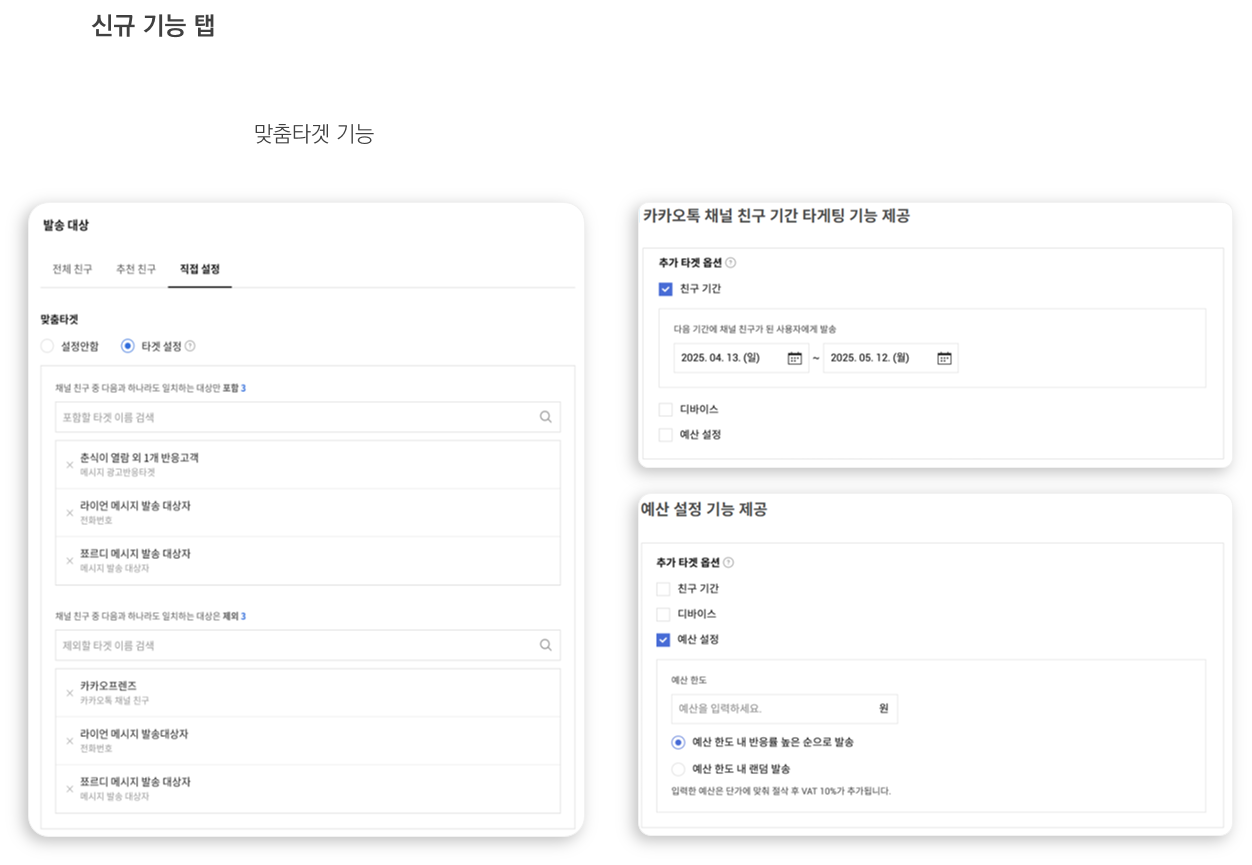This screenshot has height=865, width=1252.
Task: Open the calendar for end date 2025. 05. 12.
Action: (944, 358)
